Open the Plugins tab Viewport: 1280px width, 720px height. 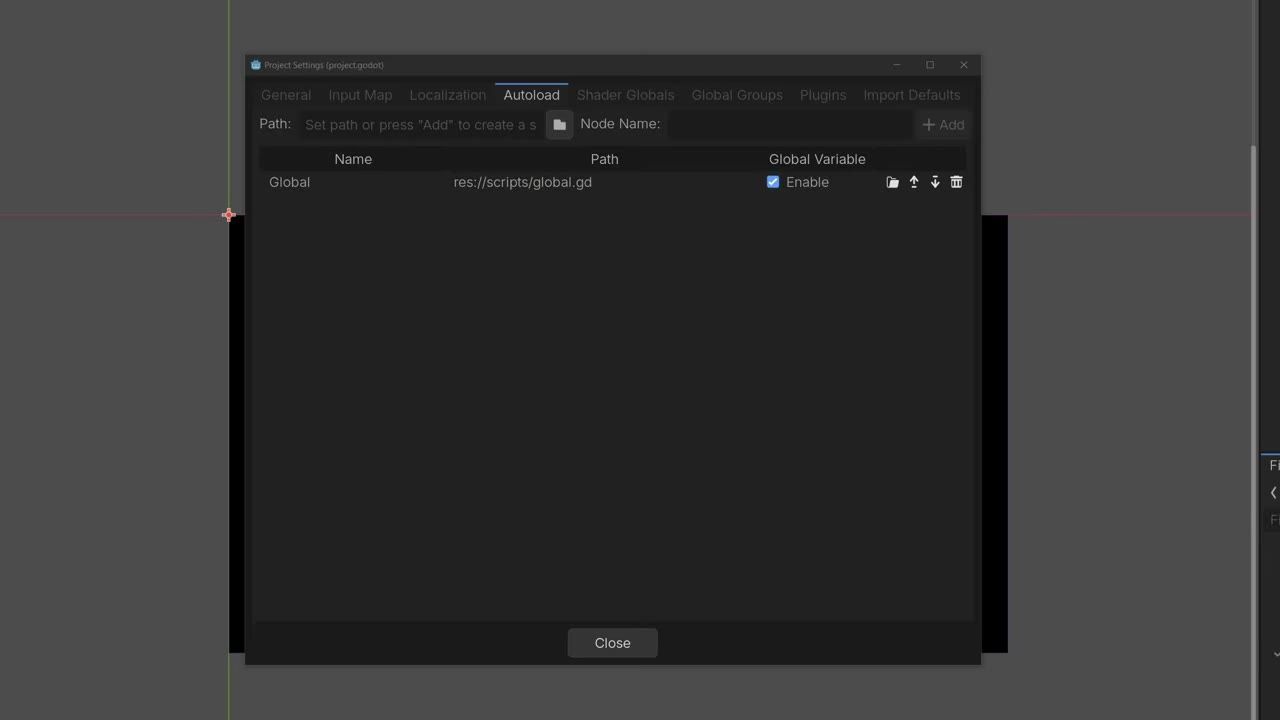click(823, 95)
